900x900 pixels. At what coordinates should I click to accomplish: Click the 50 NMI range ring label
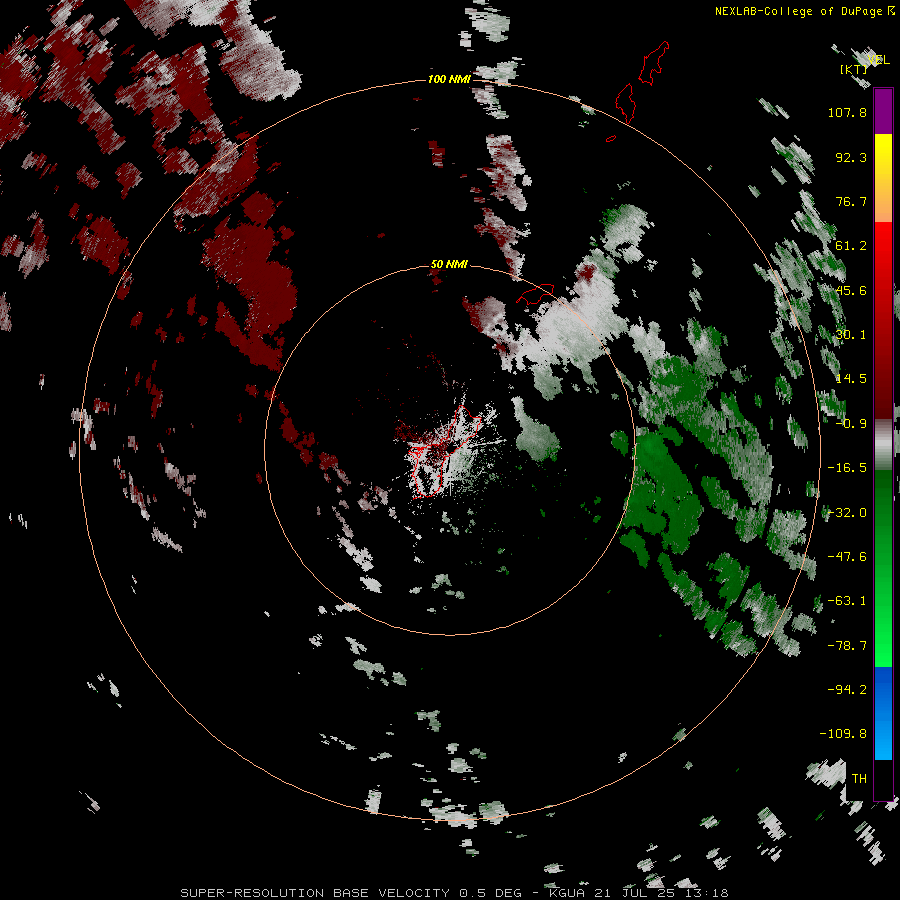[449, 264]
